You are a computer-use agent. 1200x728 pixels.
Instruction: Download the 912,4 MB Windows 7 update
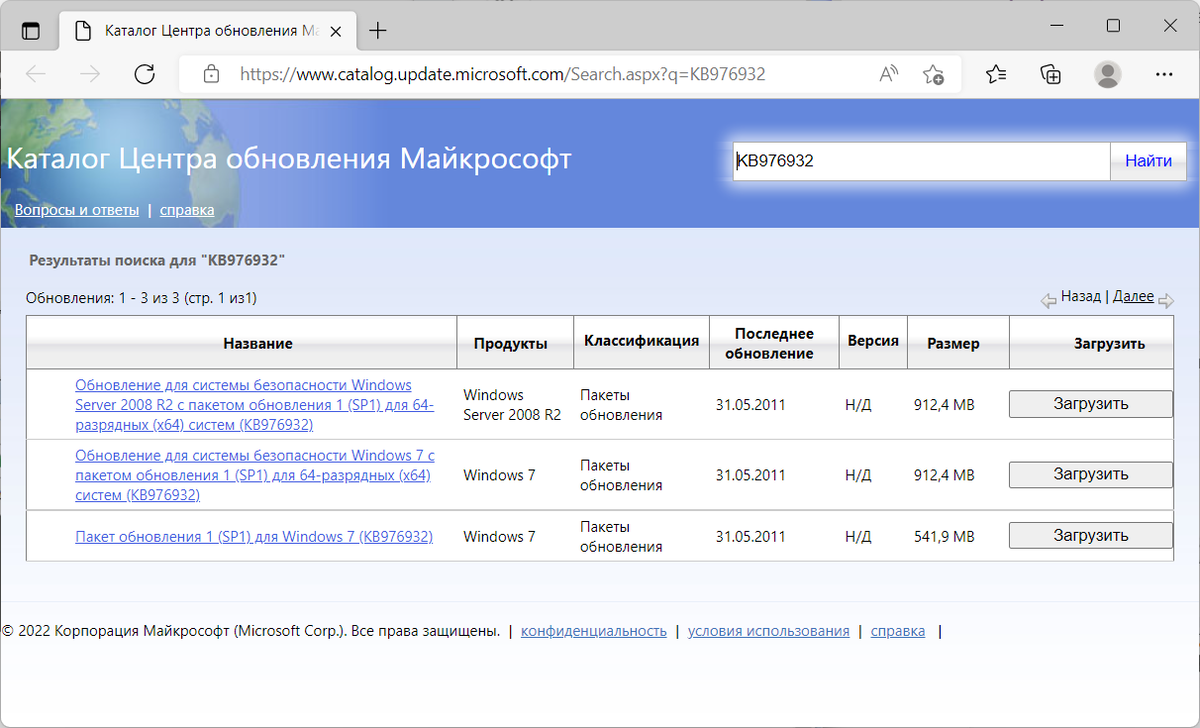1090,474
